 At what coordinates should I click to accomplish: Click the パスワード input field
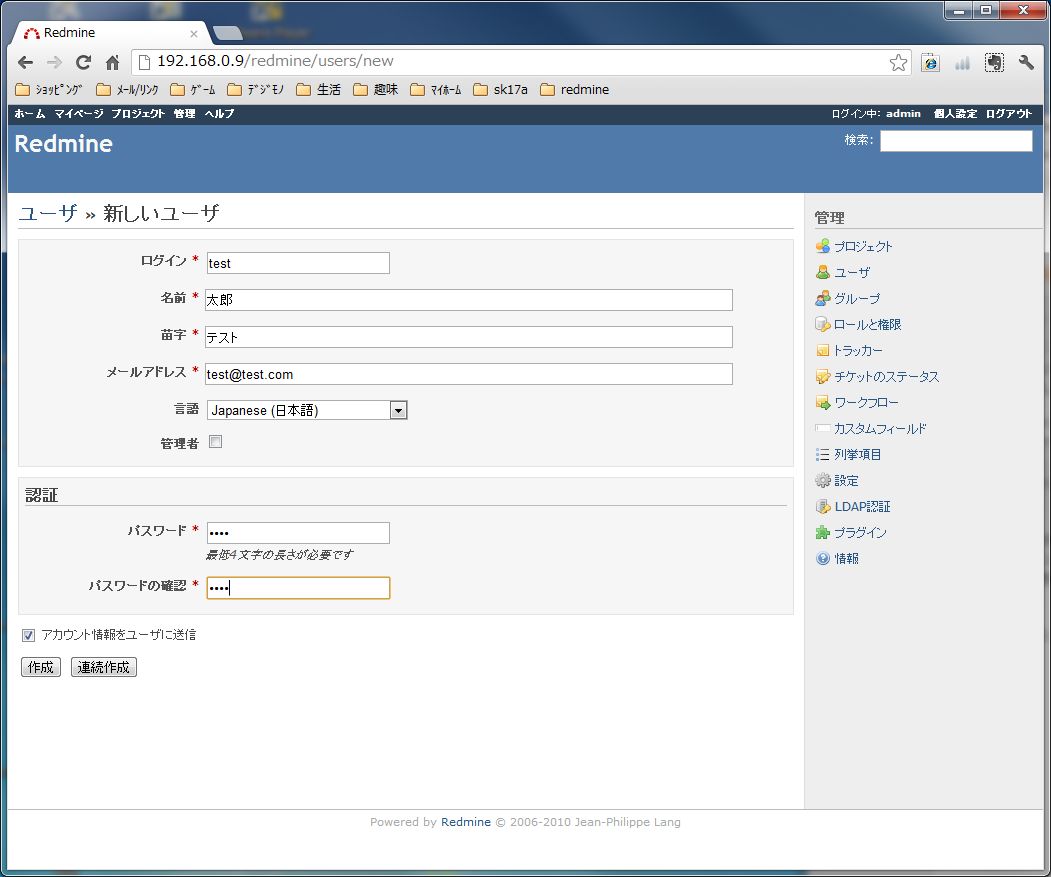(x=298, y=533)
